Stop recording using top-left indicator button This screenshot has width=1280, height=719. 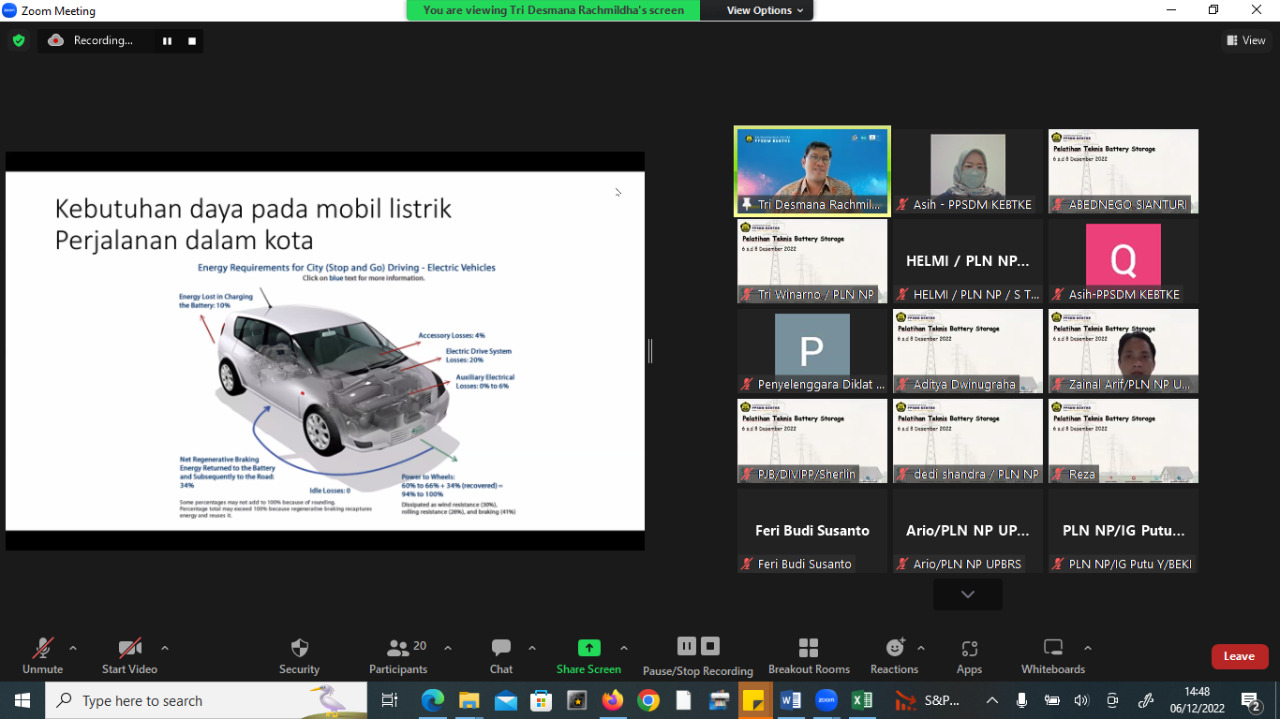click(192, 41)
